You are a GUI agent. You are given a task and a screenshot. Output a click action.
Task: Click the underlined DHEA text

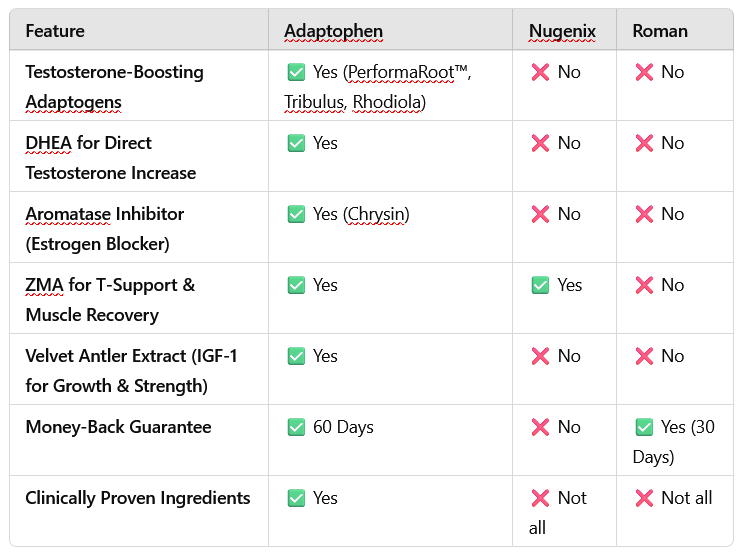coord(48,143)
